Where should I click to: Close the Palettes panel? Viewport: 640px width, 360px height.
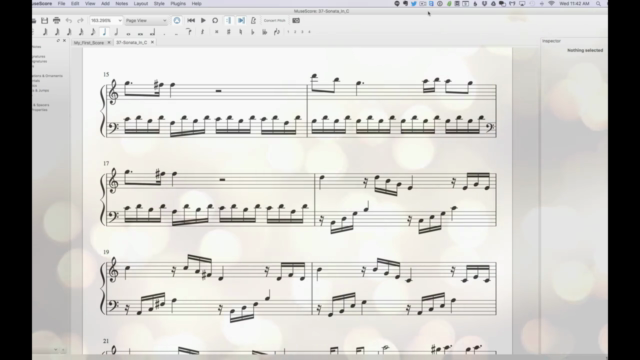[x=64, y=40]
